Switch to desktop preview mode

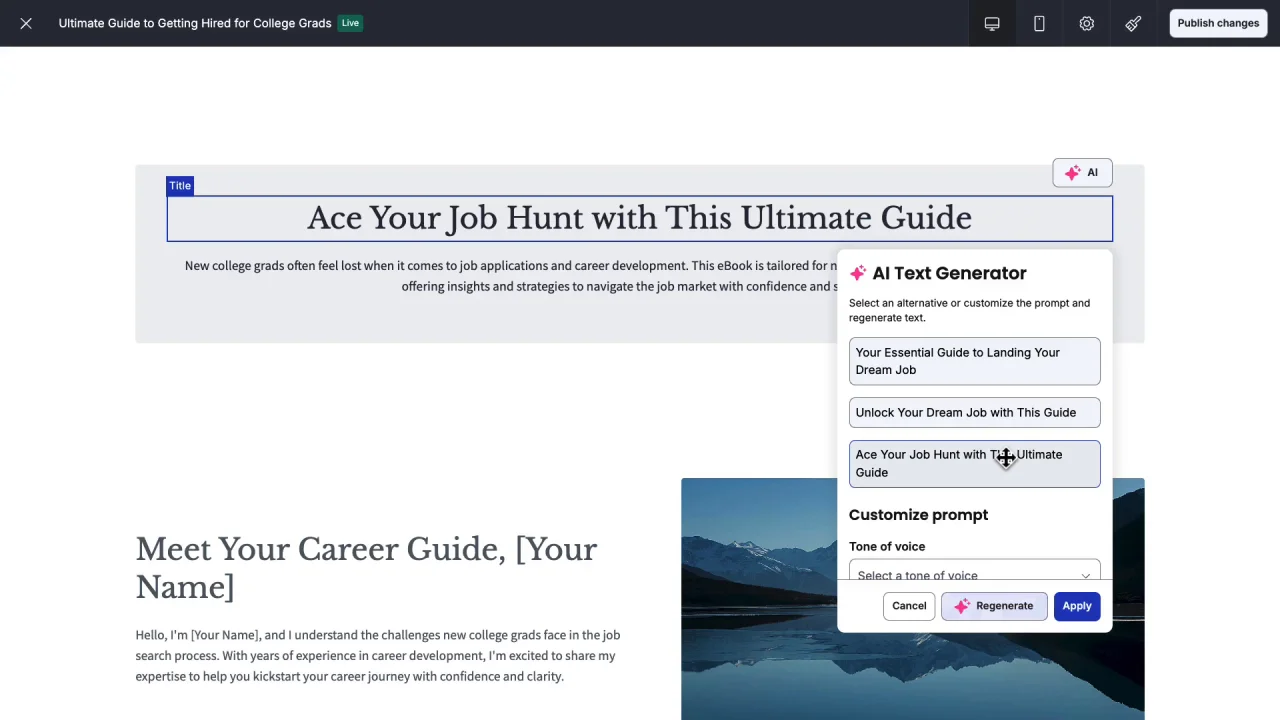tap(991, 23)
